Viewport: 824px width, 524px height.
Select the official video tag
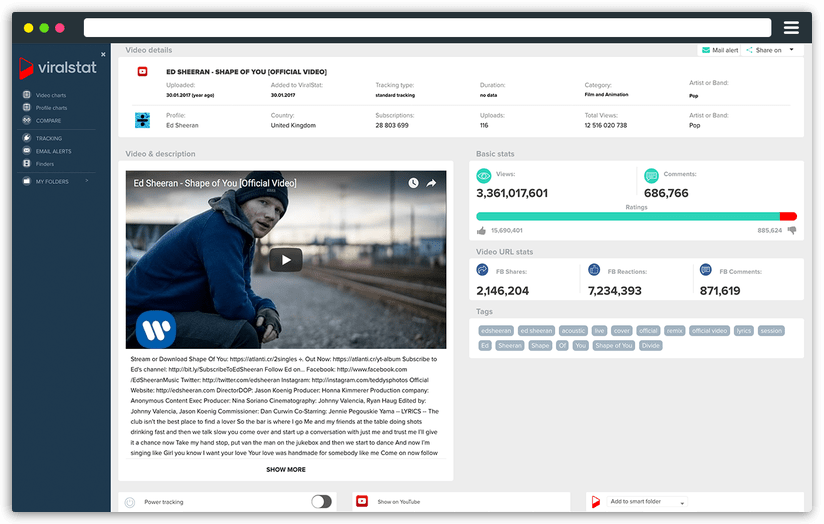click(x=709, y=331)
